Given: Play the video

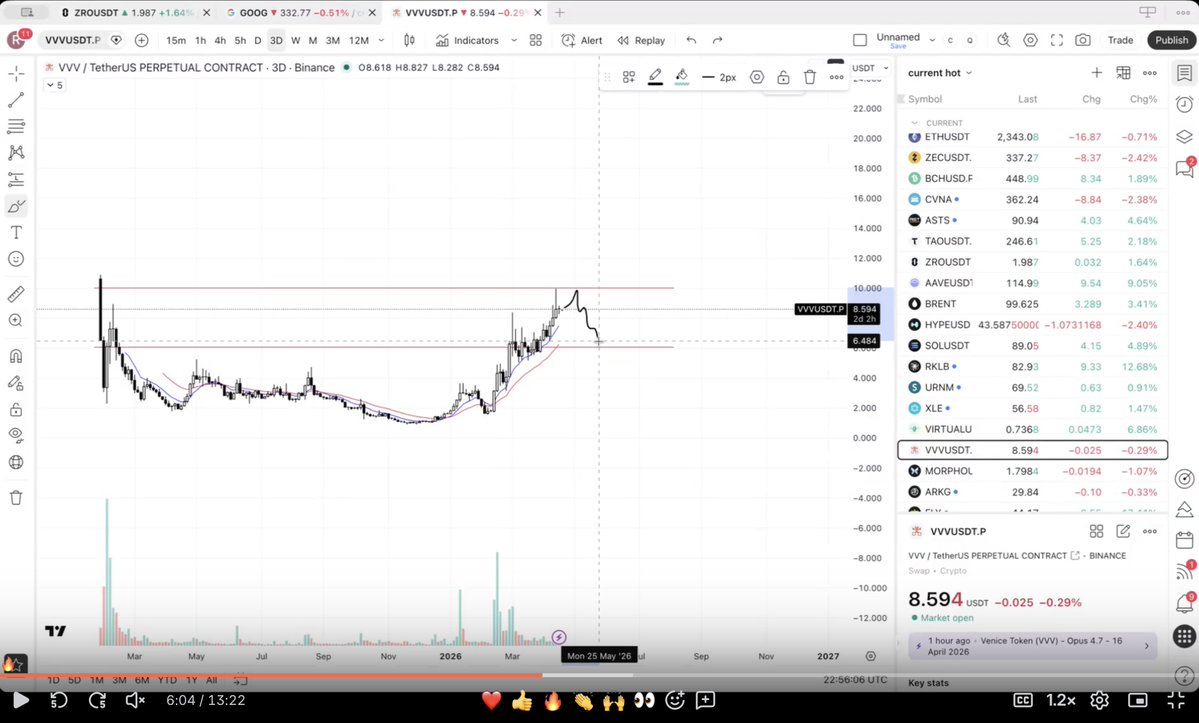Looking at the screenshot, I should pos(21,700).
